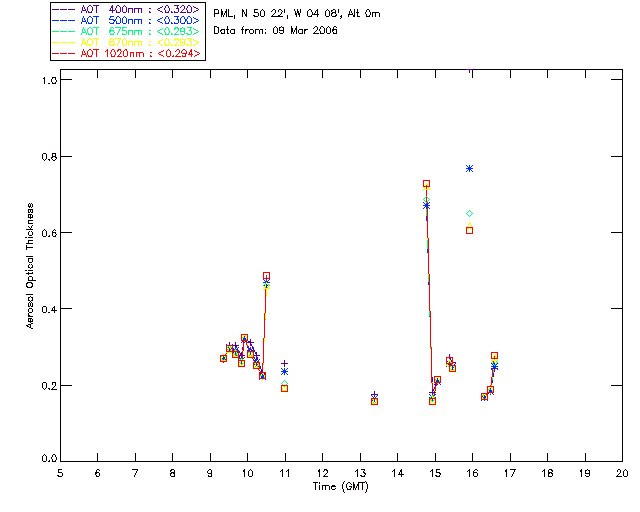Click the red square peak near 0.73
Viewport: 640px width, 512px height.
[427, 184]
